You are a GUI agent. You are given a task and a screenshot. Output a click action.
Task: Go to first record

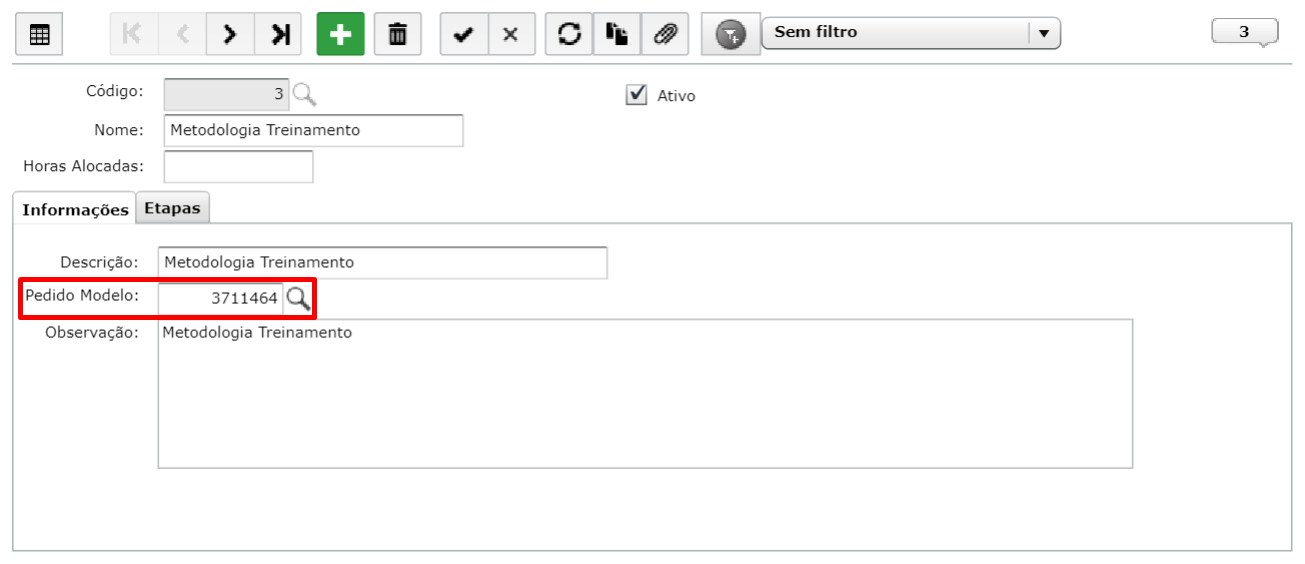click(x=133, y=35)
